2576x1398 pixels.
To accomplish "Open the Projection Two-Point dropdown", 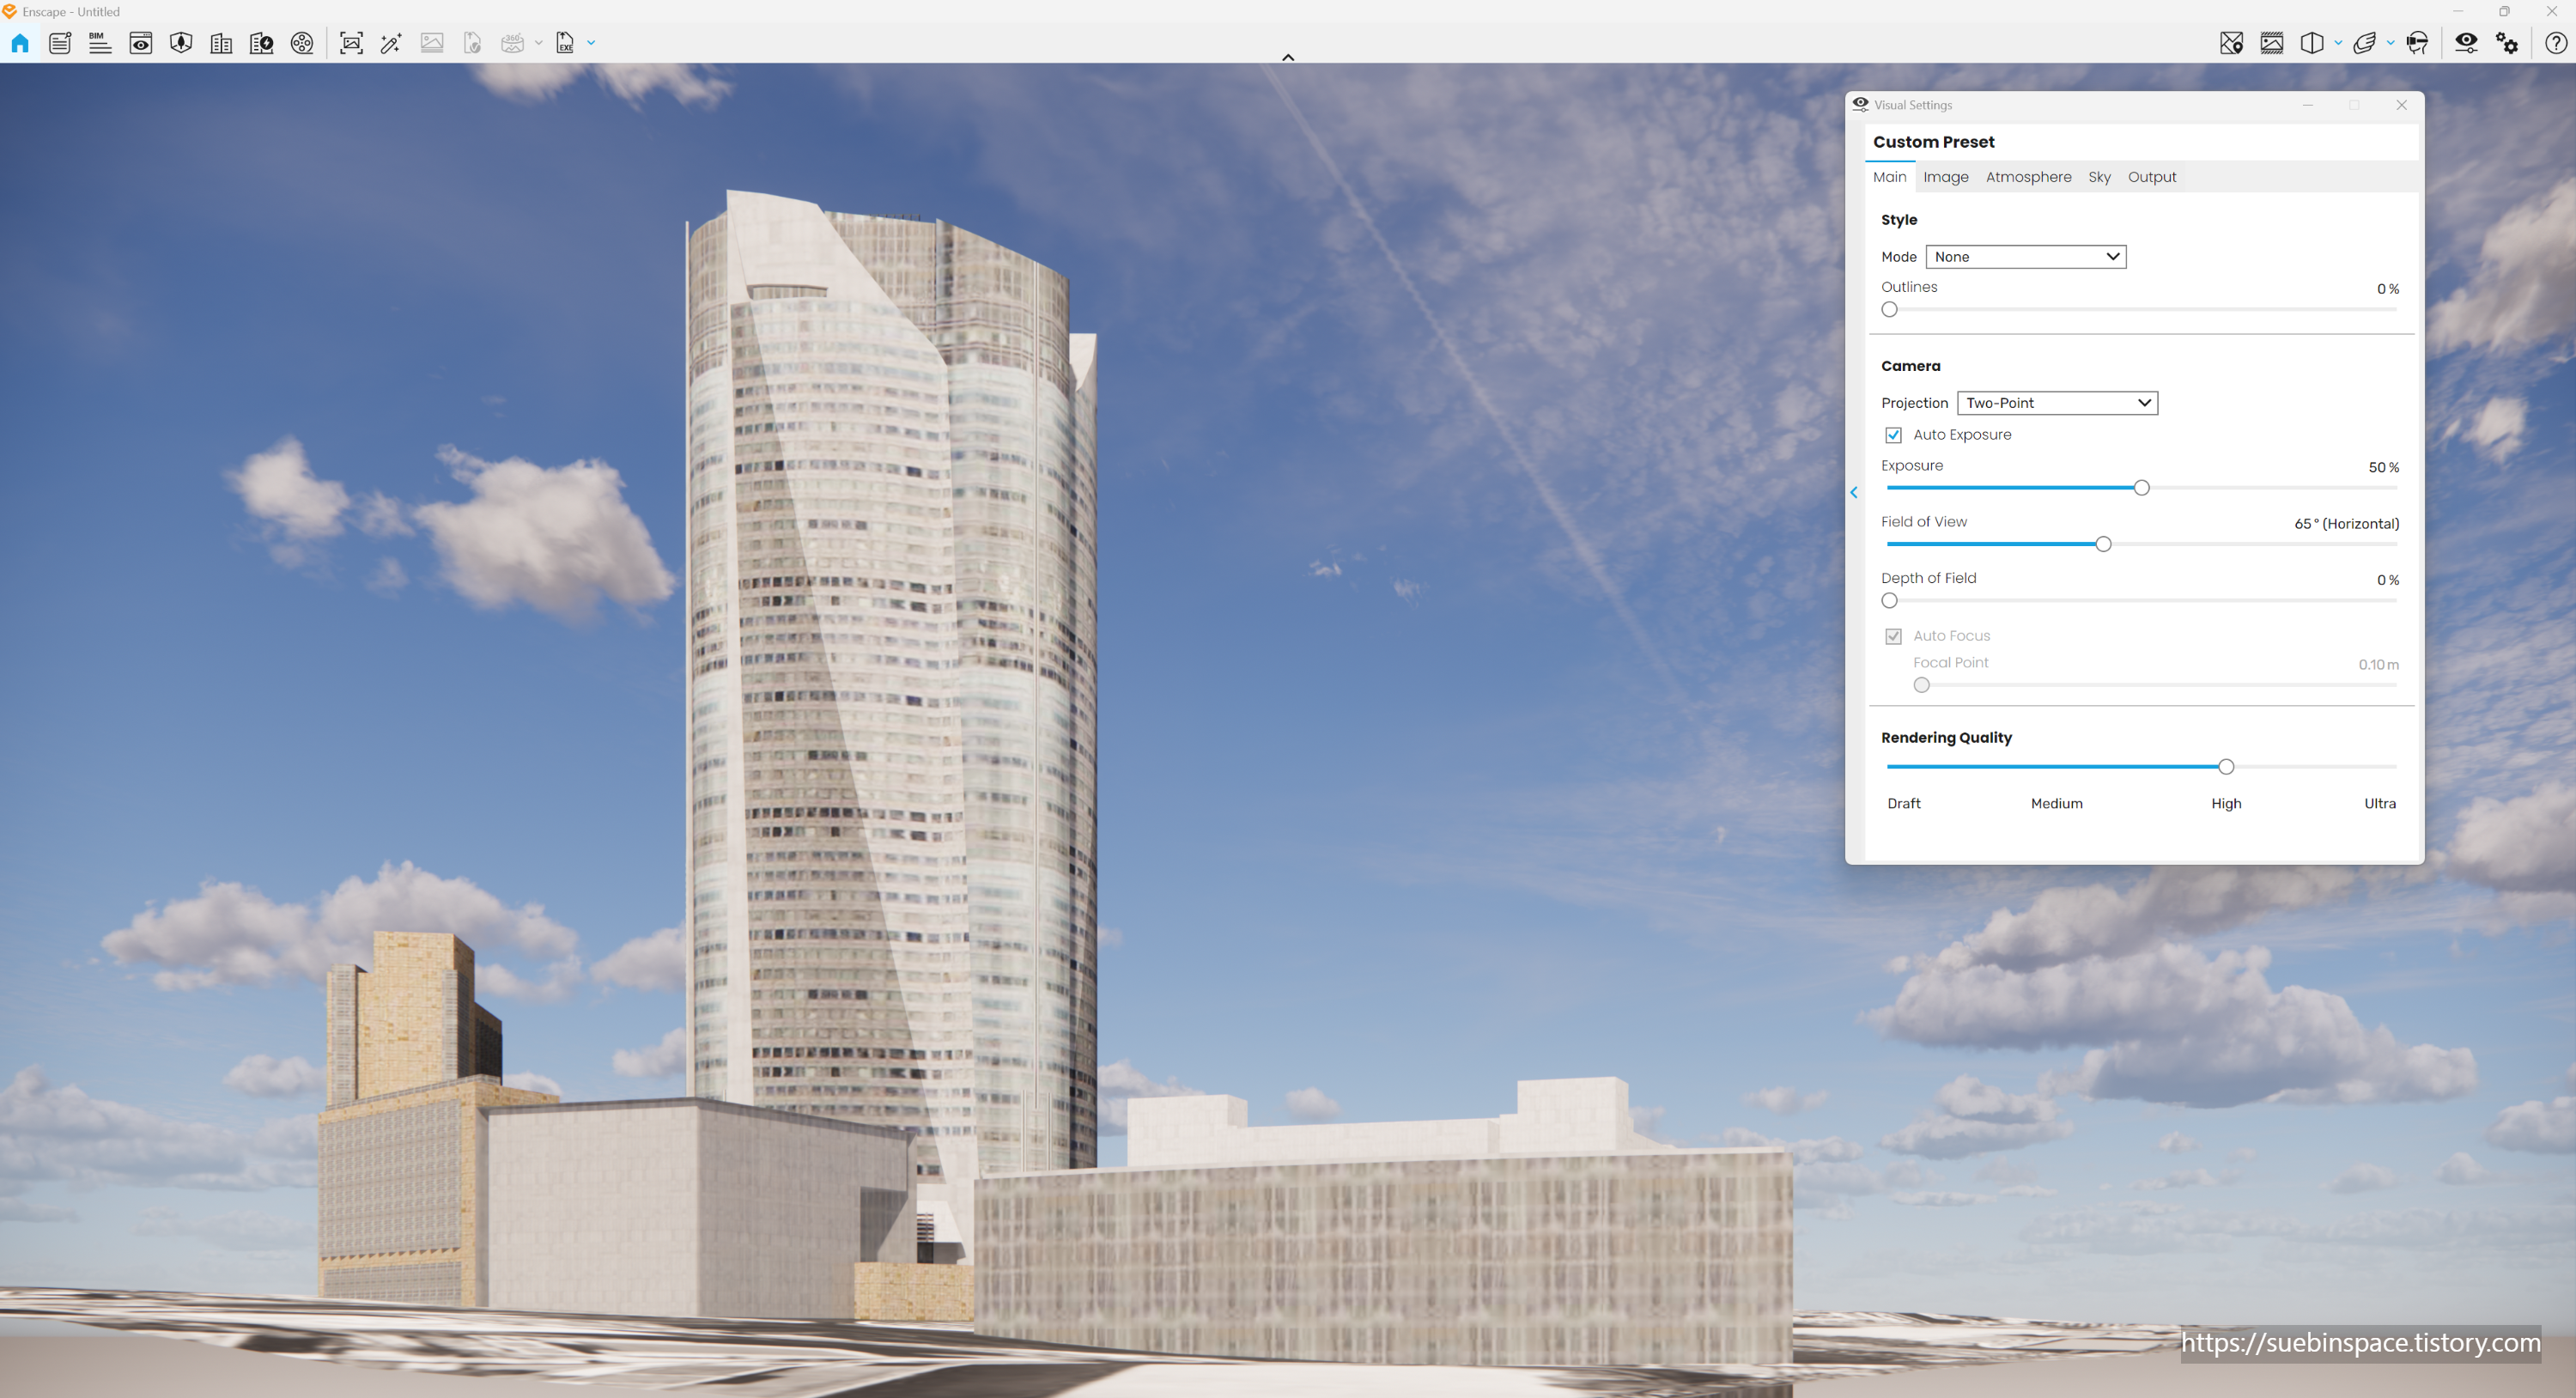I will [2056, 403].
